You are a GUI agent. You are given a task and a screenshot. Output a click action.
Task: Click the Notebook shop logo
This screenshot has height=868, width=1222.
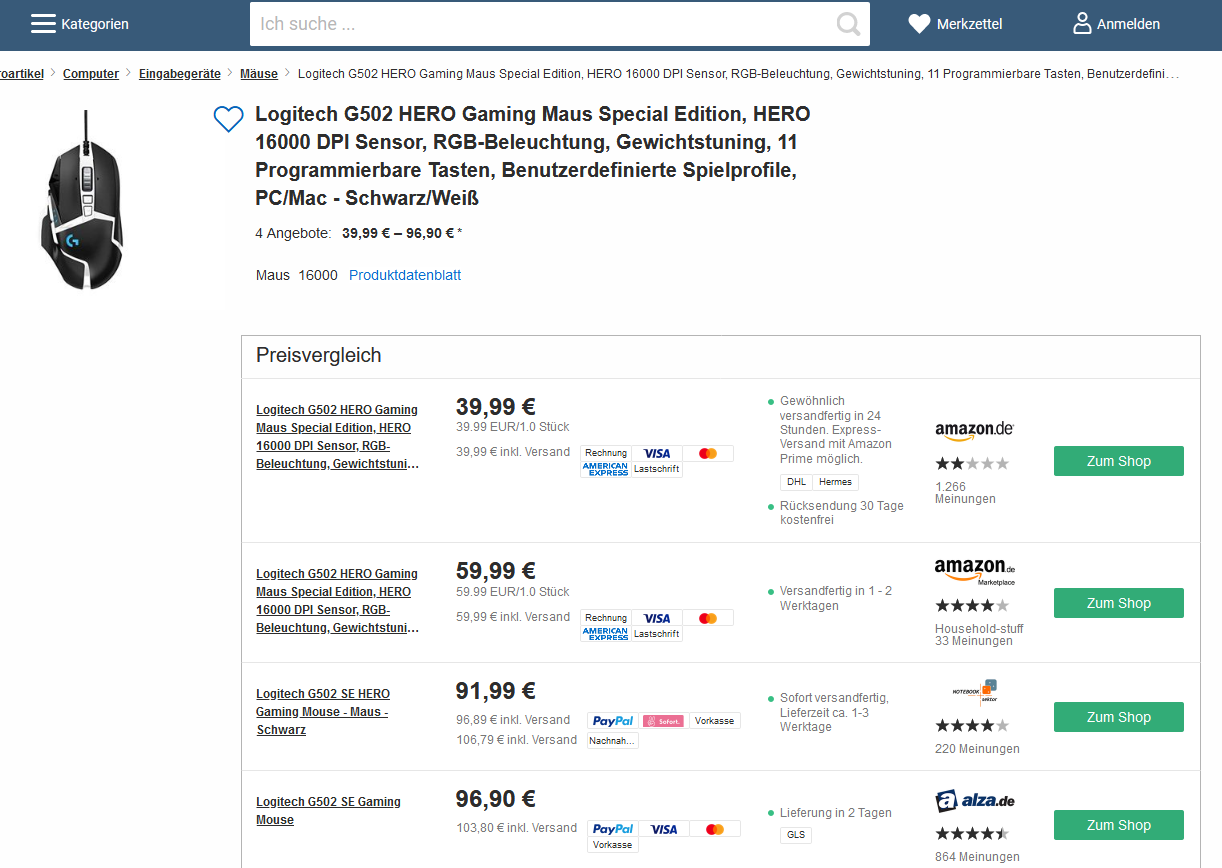(x=974, y=692)
